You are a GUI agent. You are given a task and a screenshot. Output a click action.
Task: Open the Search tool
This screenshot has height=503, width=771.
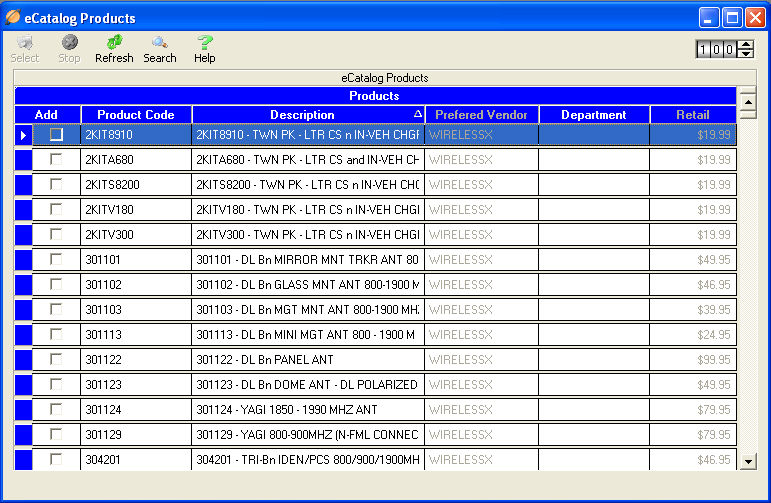159,49
